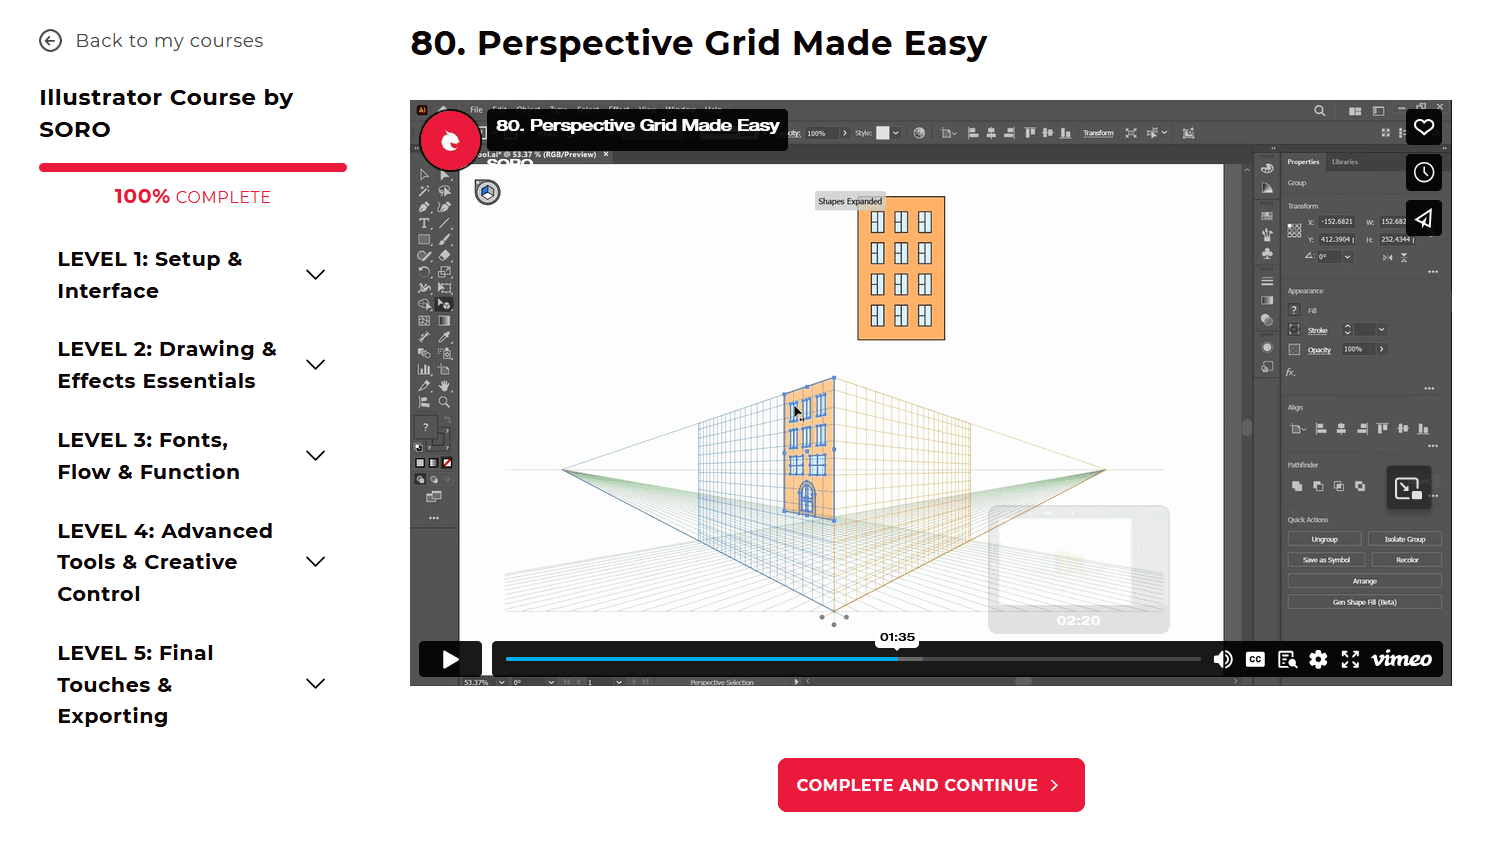Click the Ungroup quick action button

coord(1324,539)
